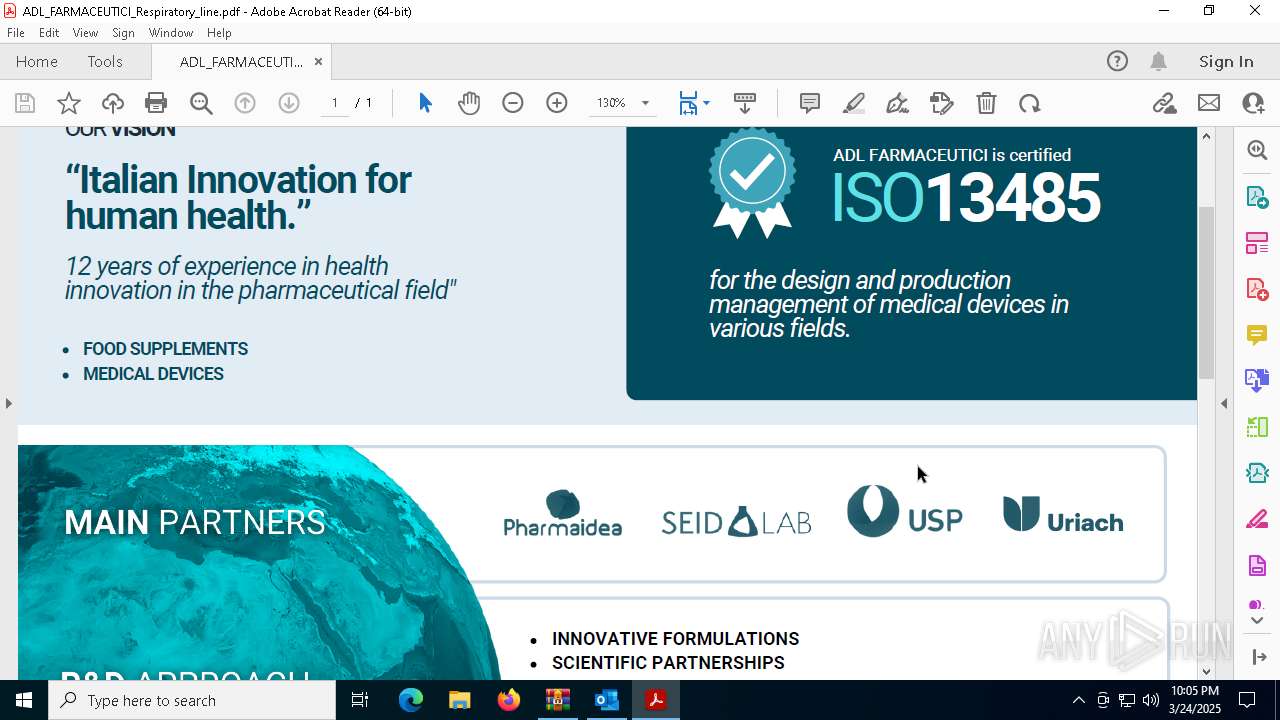Screen dimensions: 1280x720
Task: Collapse the right tools pane arrow
Action: [1224, 403]
